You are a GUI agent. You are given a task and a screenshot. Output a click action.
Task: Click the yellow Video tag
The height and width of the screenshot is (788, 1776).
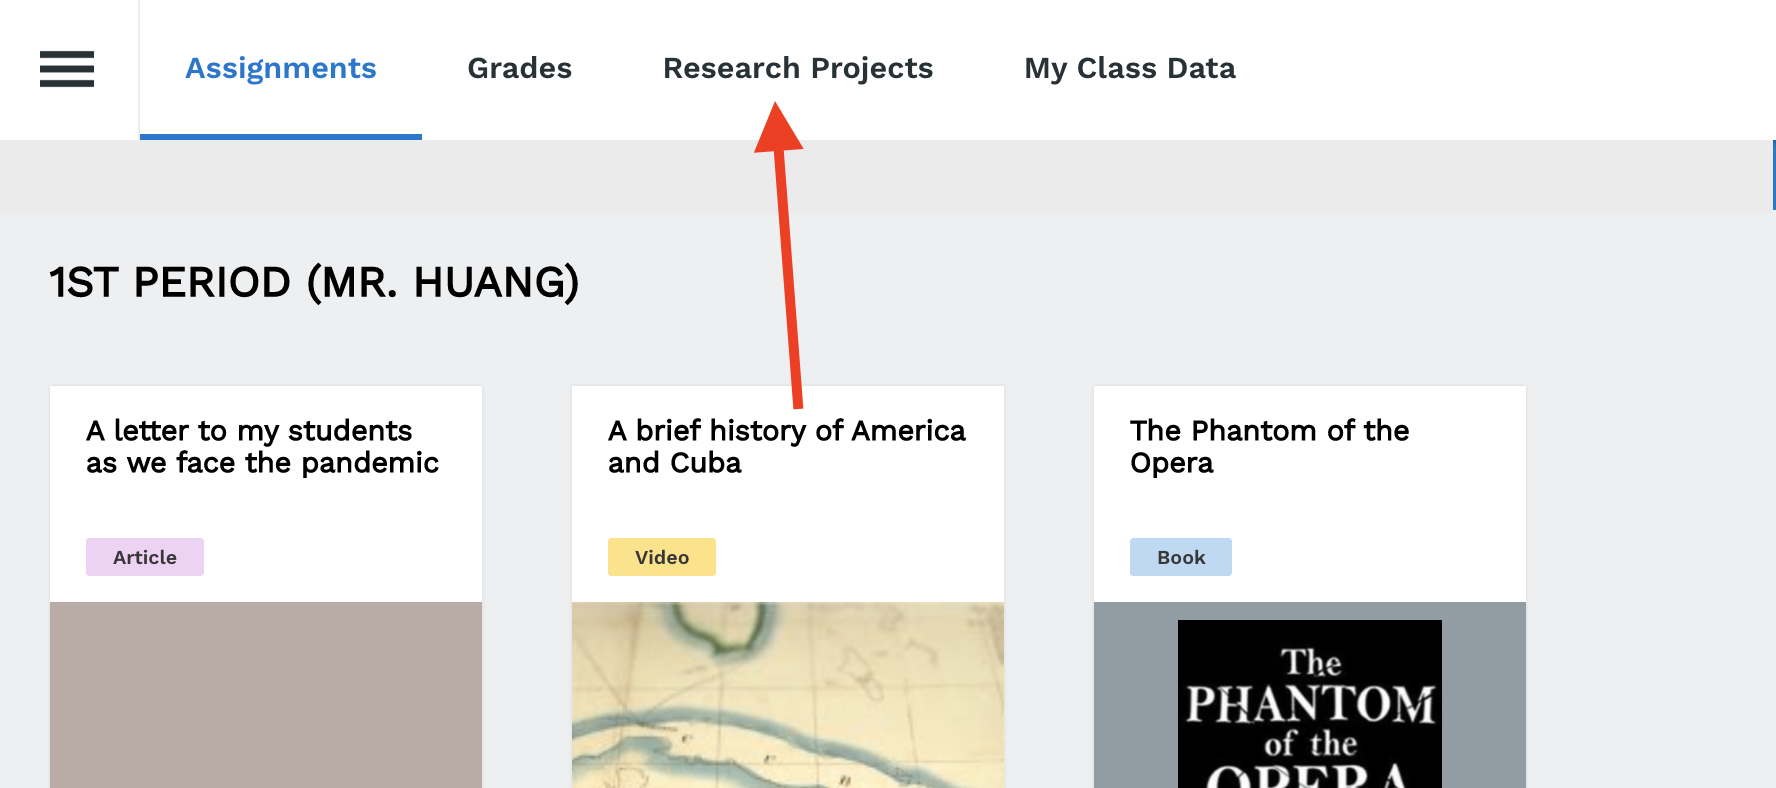pos(662,557)
